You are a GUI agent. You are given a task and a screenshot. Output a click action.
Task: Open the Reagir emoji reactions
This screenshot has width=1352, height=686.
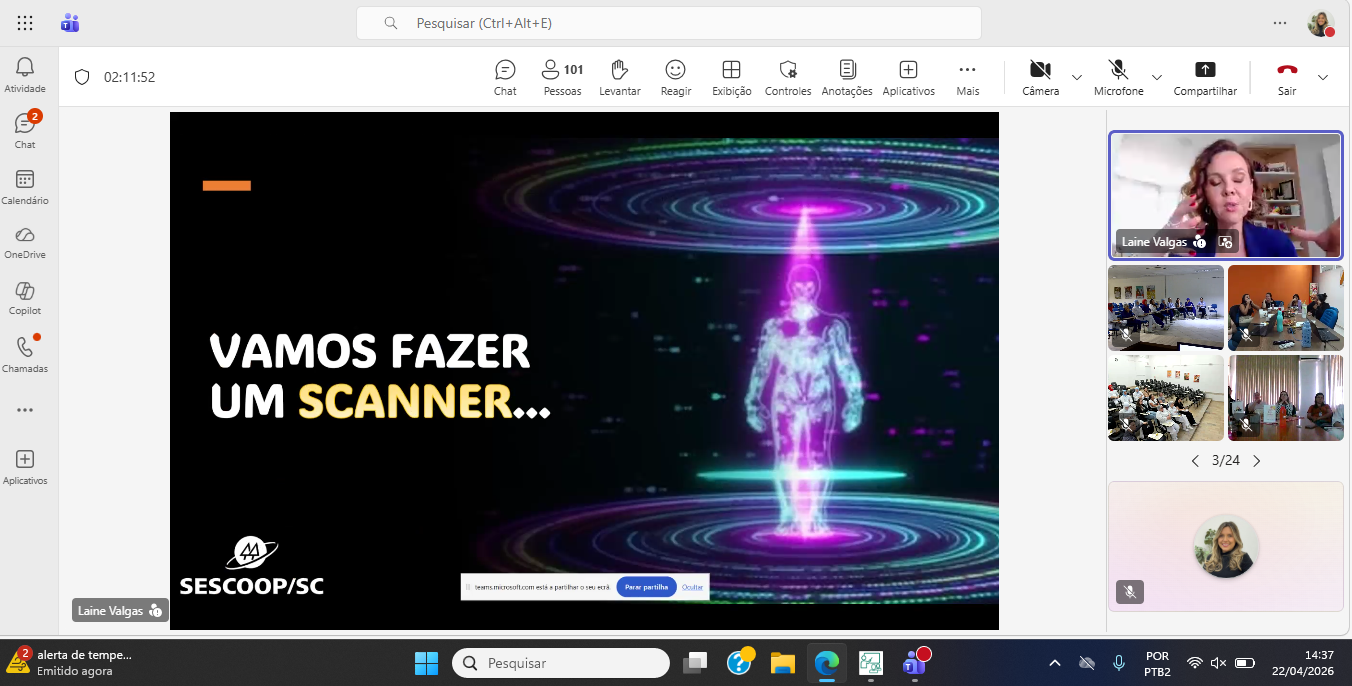tap(676, 77)
